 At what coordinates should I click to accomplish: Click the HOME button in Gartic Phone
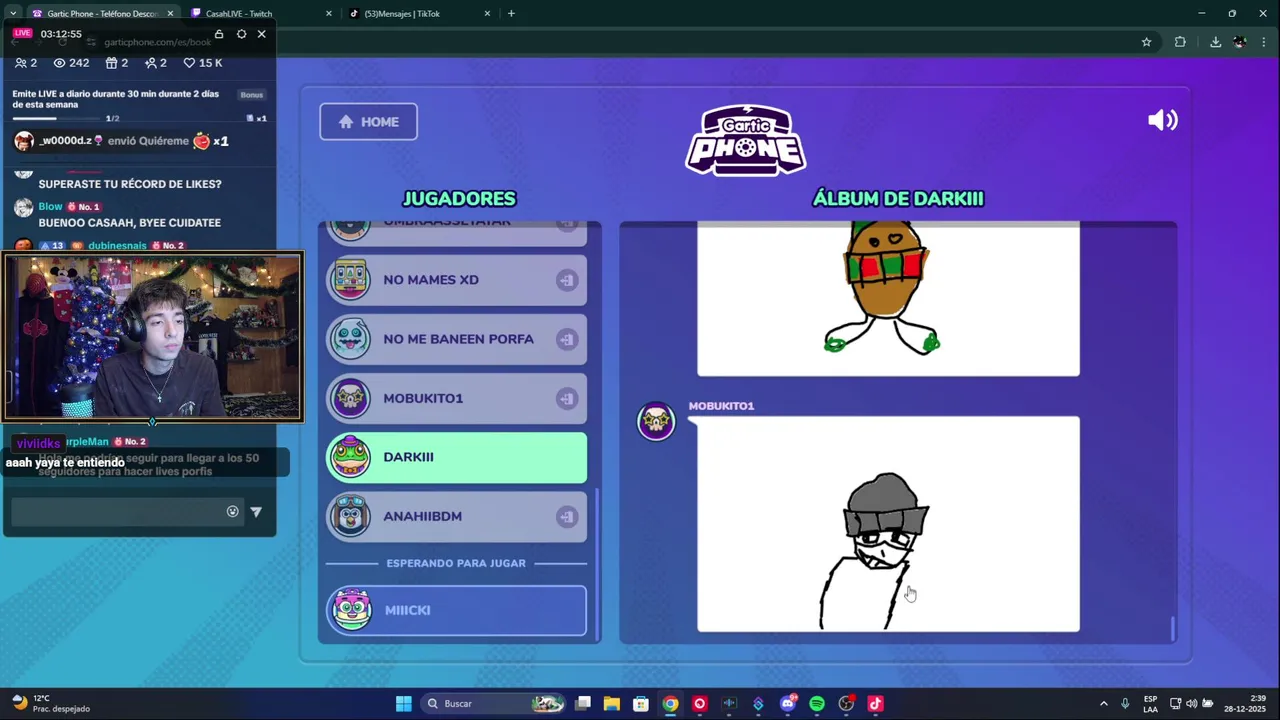[368, 122]
